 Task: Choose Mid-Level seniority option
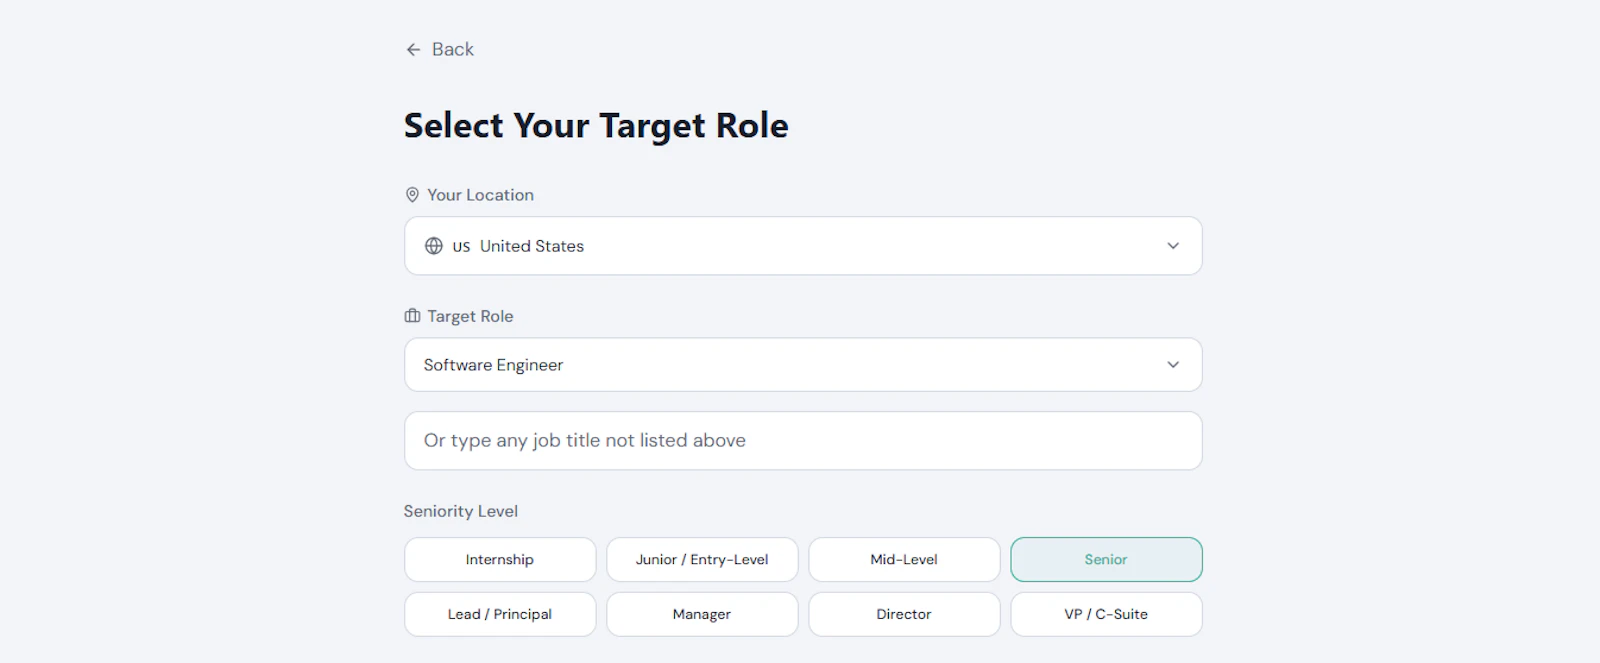[x=904, y=560]
